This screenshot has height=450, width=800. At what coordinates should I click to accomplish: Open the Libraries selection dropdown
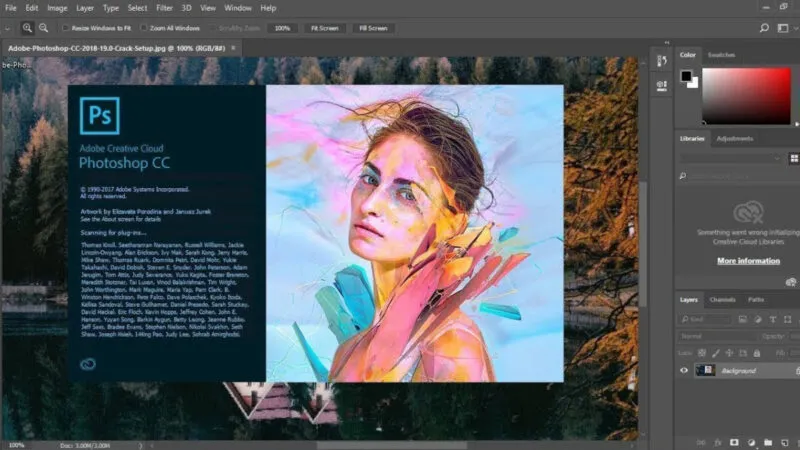(x=731, y=159)
